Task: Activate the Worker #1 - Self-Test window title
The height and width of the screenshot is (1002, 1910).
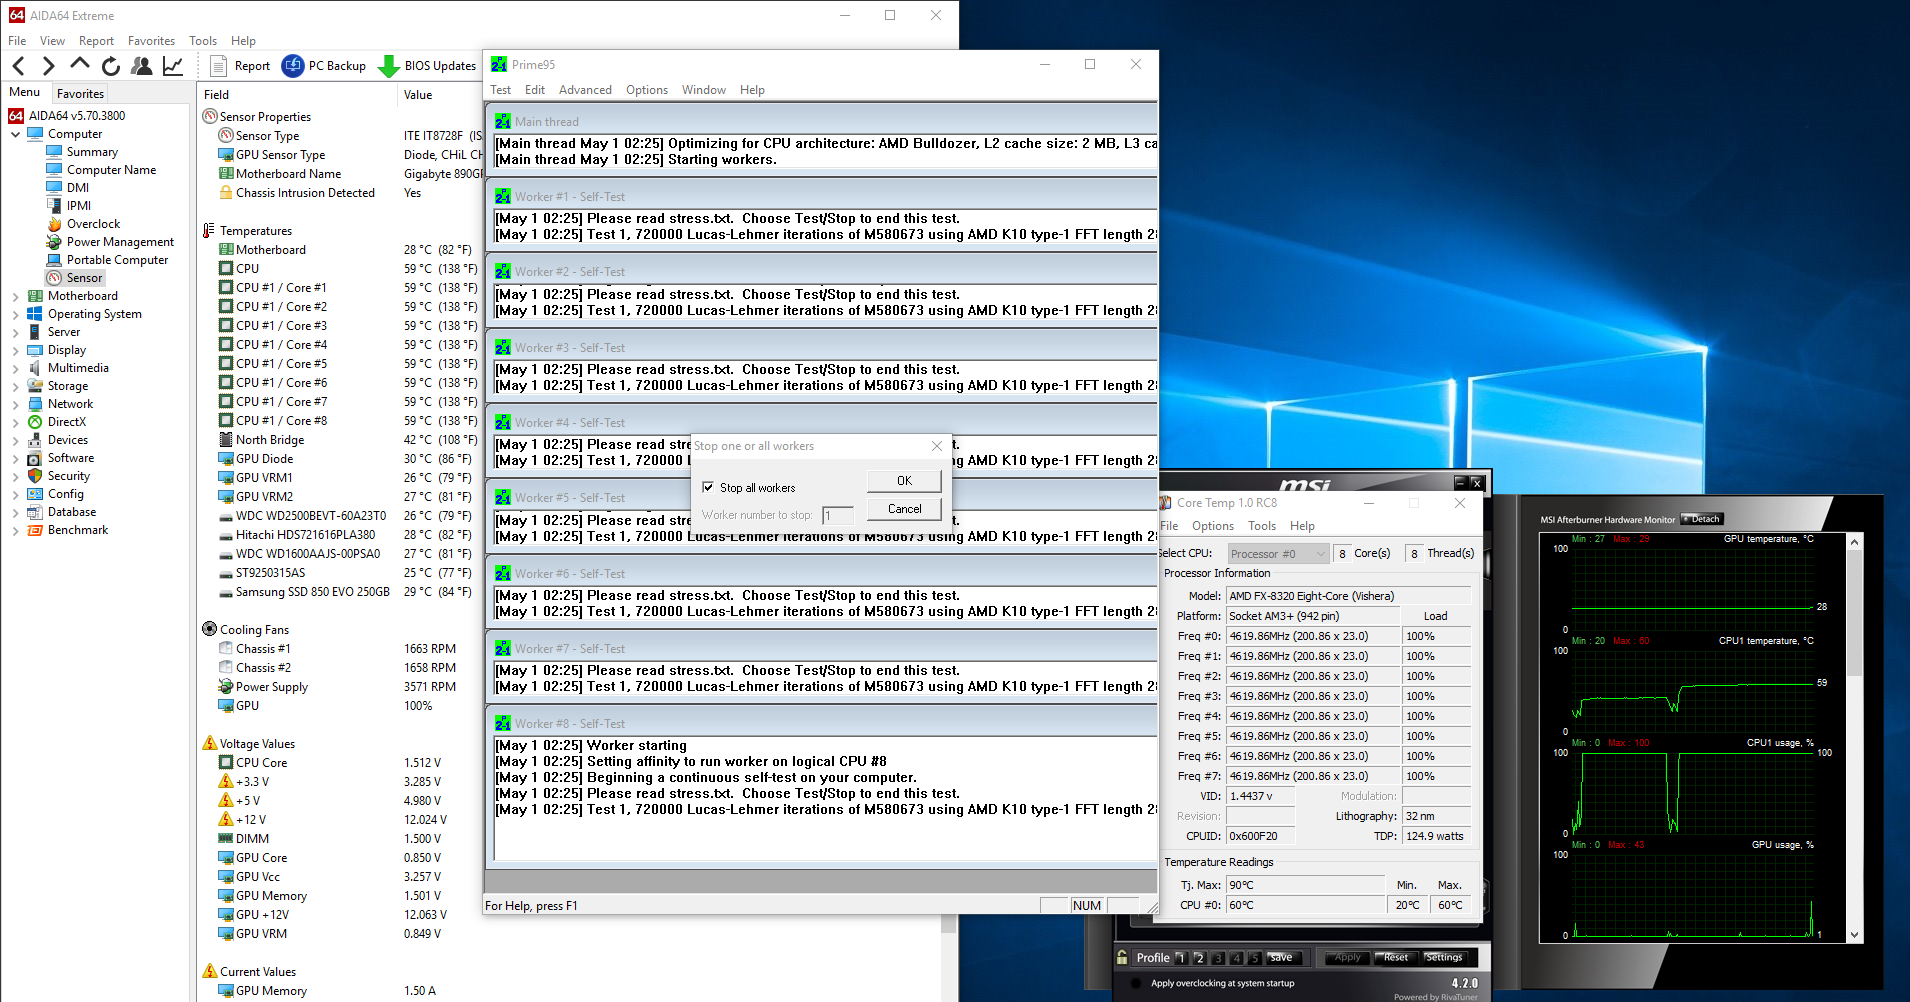Action: [x=570, y=197]
